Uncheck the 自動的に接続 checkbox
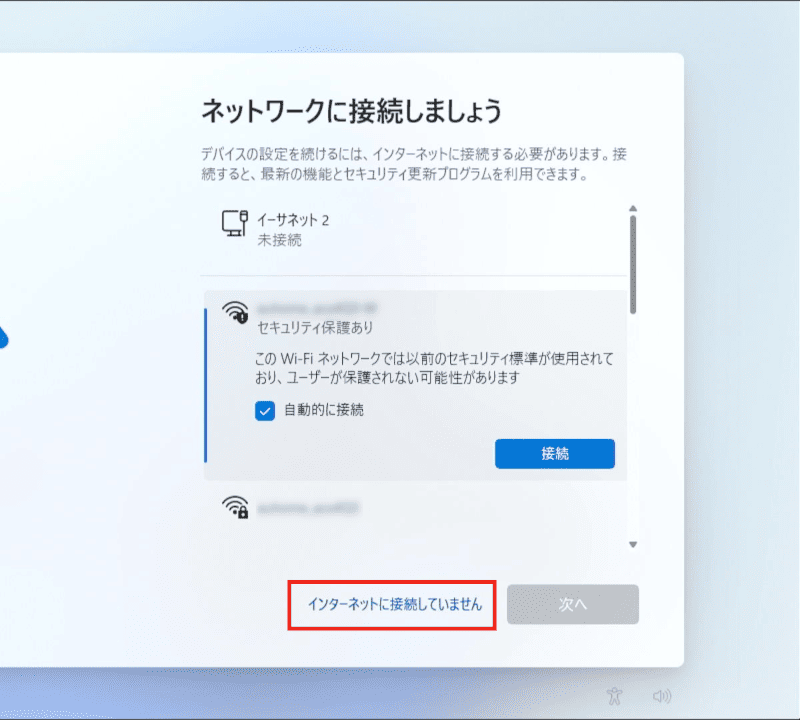This screenshot has width=800, height=720. 265,410
